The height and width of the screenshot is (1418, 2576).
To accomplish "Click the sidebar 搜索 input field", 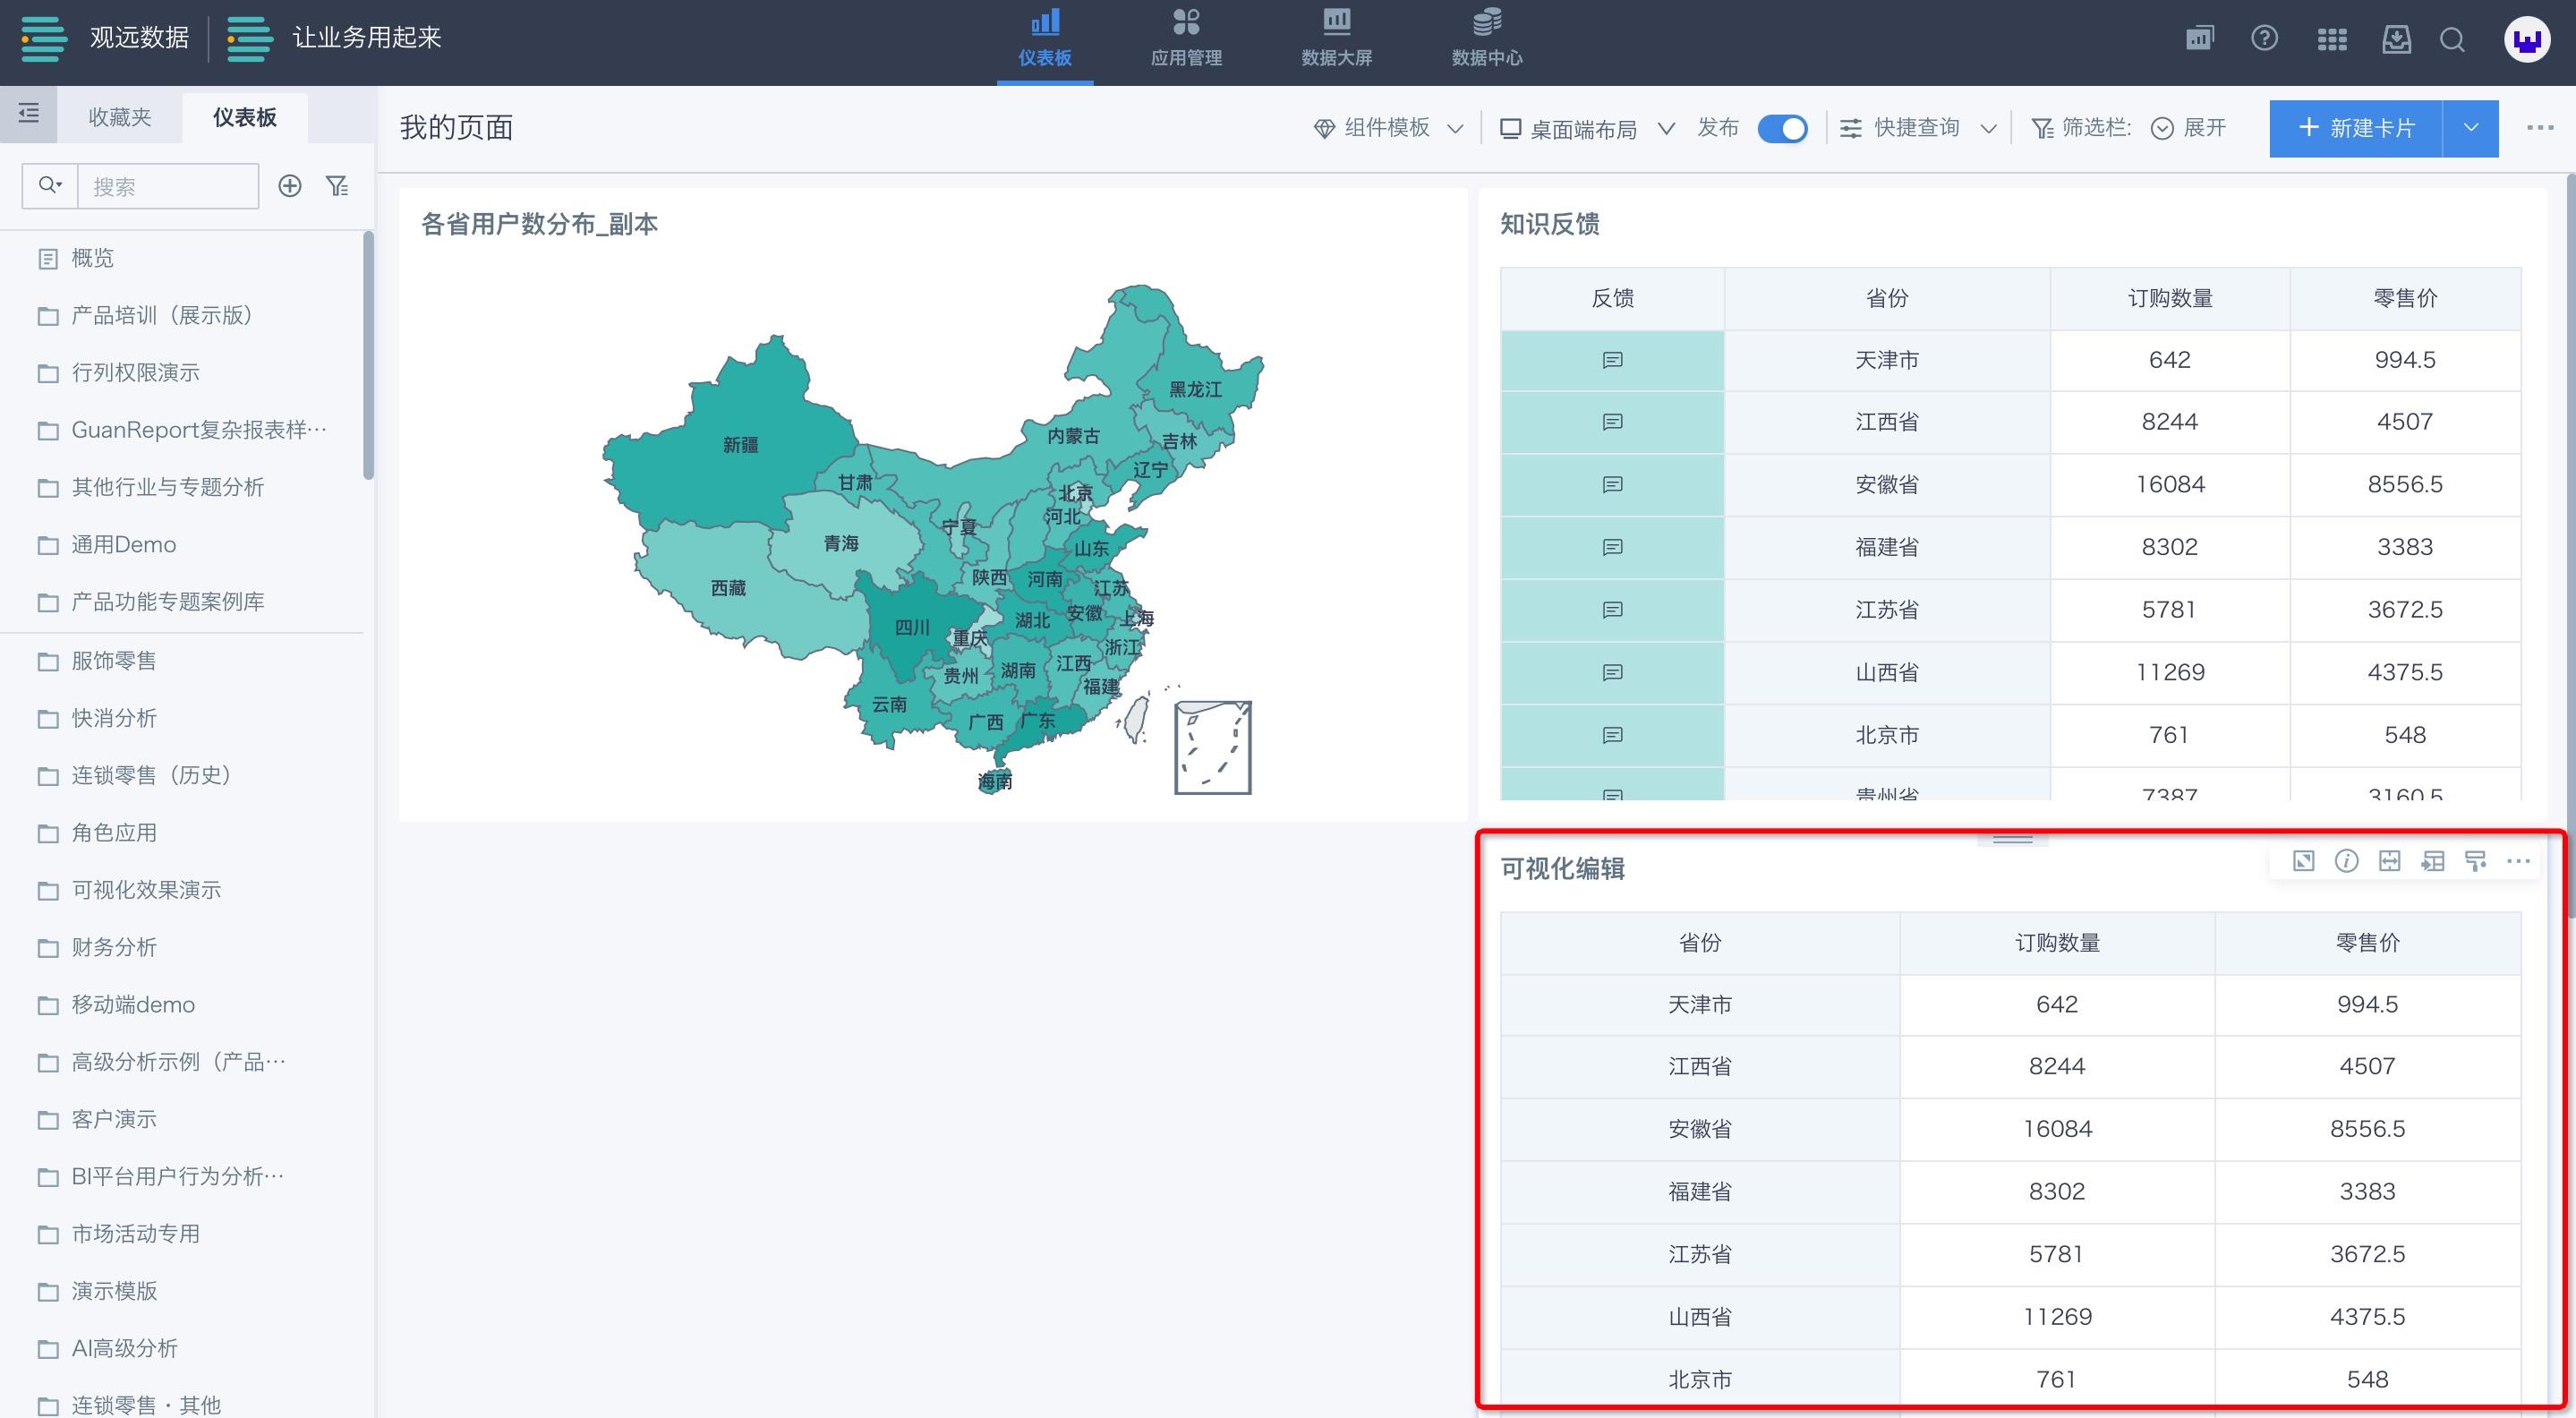I will coord(168,186).
